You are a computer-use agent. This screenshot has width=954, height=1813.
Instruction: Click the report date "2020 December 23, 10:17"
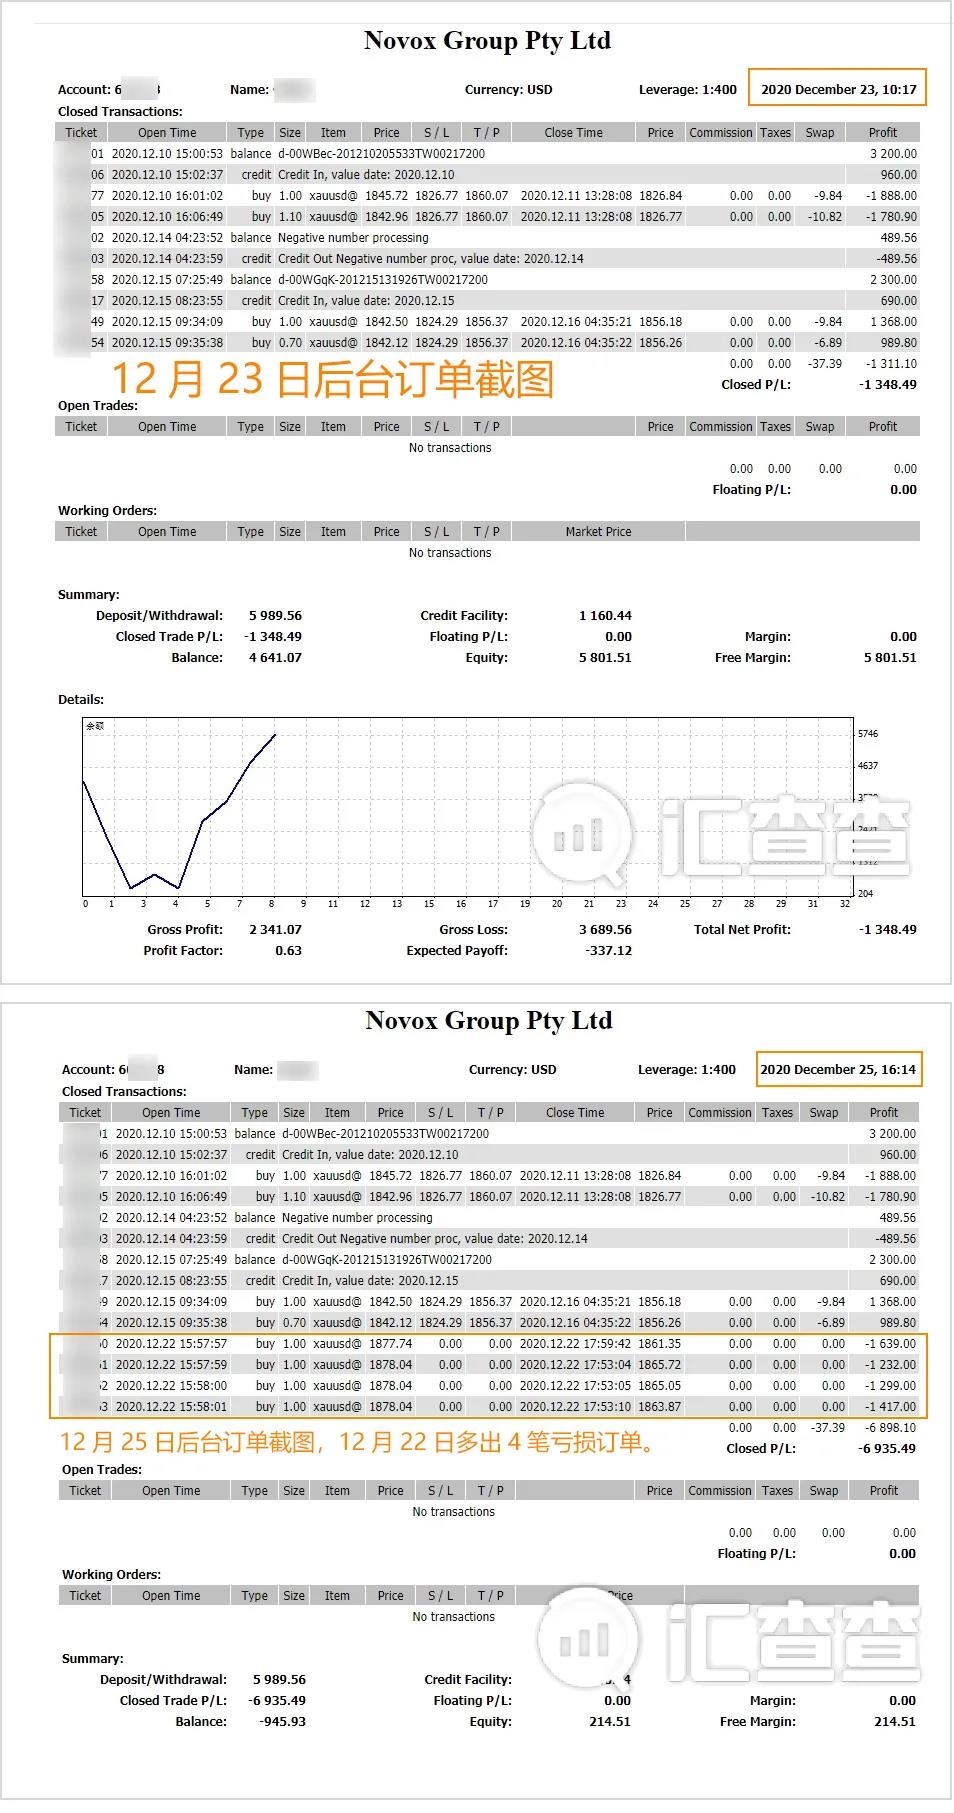[x=838, y=89]
